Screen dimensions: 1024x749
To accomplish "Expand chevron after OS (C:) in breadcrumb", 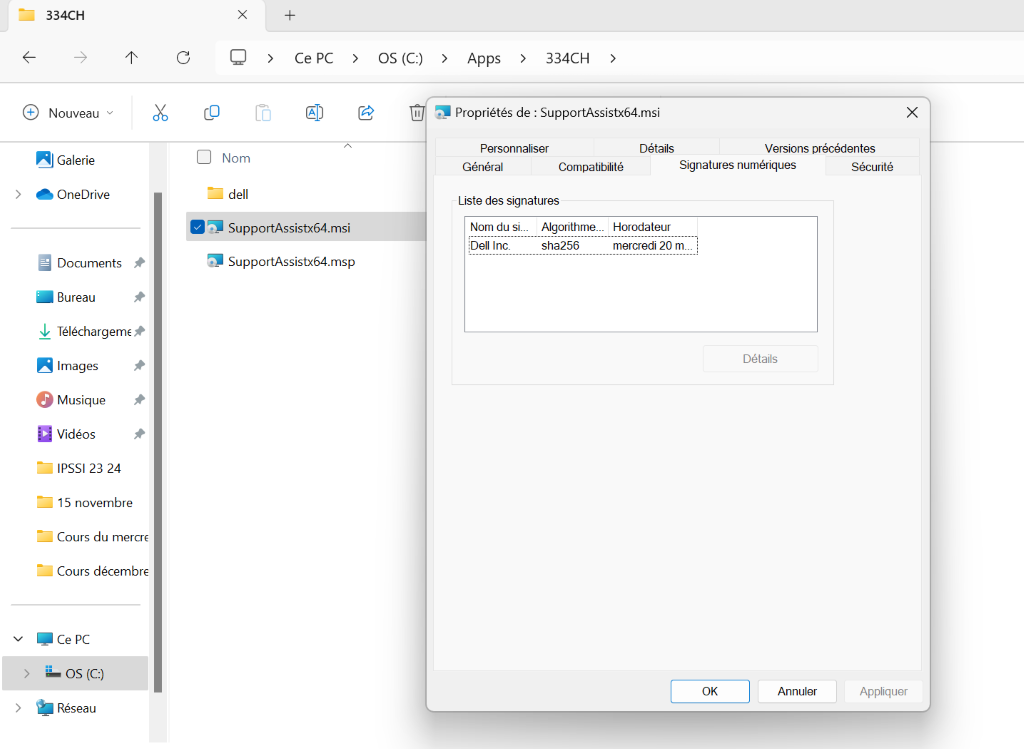I will click(x=444, y=58).
